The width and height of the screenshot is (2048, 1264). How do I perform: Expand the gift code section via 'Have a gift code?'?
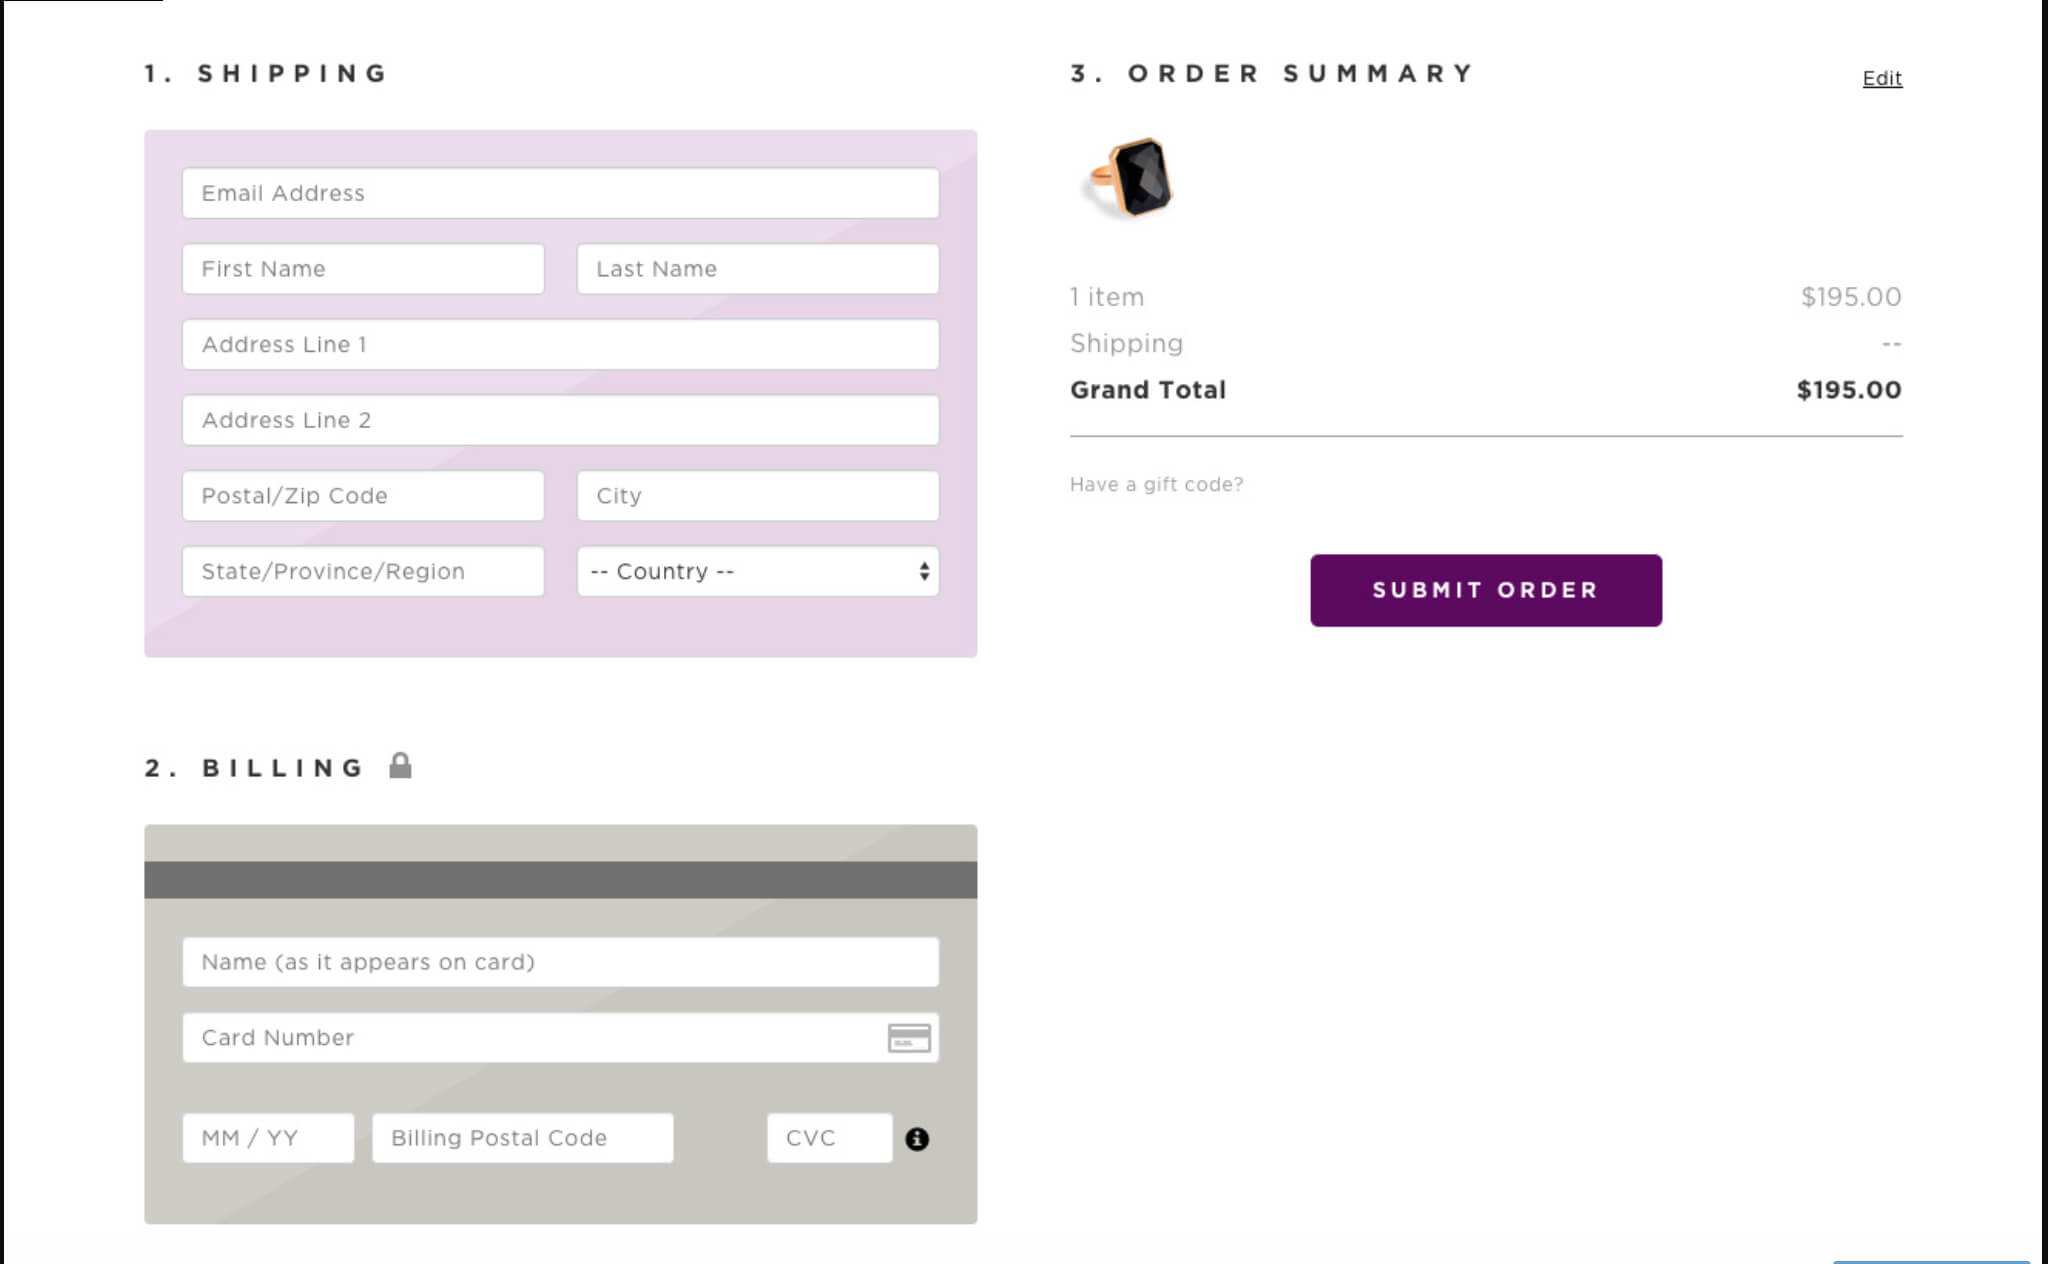(x=1156, y=484)
